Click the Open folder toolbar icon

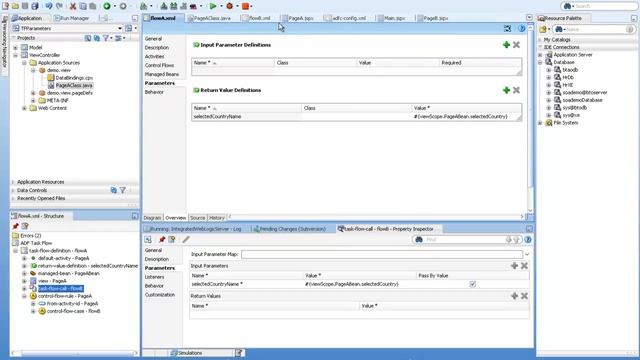(16, 6)
